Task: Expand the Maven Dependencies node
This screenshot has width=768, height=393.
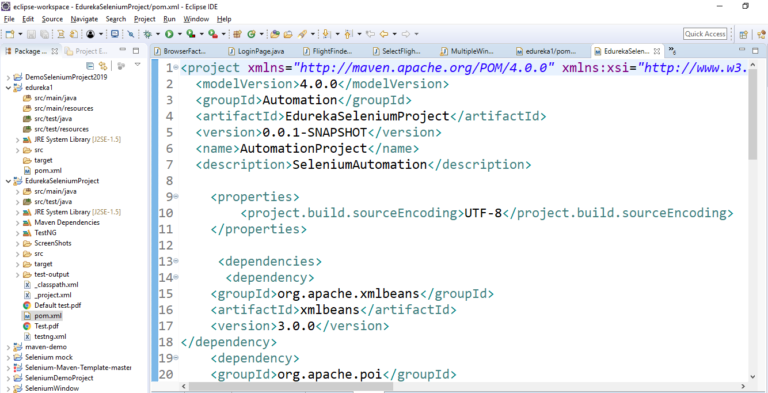Action: (x=17, y=222)
